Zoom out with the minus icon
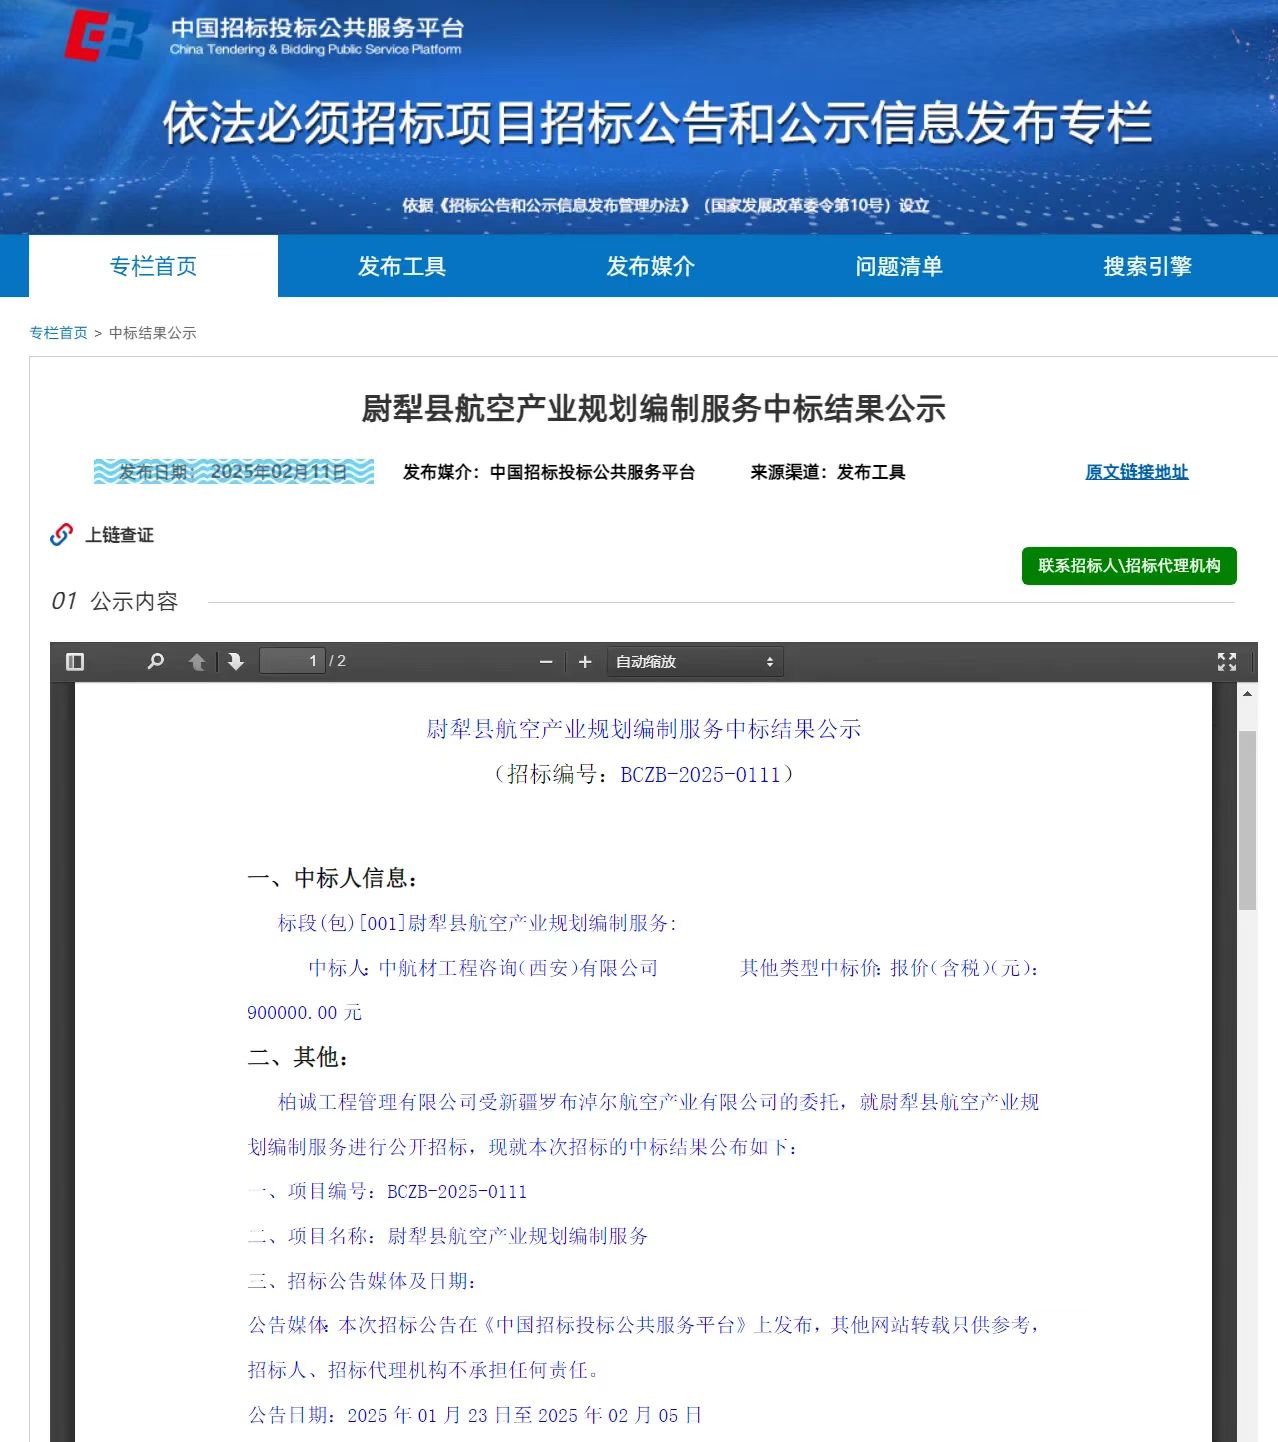 (546, 662)
